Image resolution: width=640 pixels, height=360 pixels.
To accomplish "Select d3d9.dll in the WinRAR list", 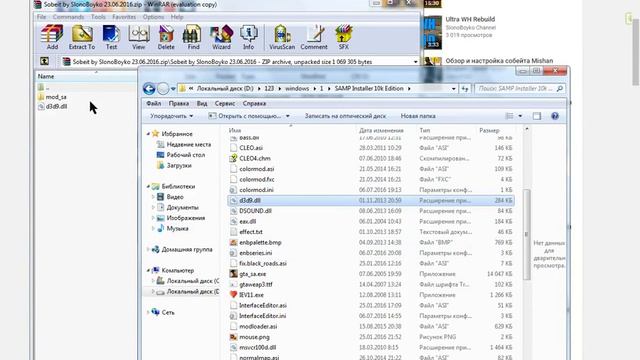I will (x=53, y=107).
